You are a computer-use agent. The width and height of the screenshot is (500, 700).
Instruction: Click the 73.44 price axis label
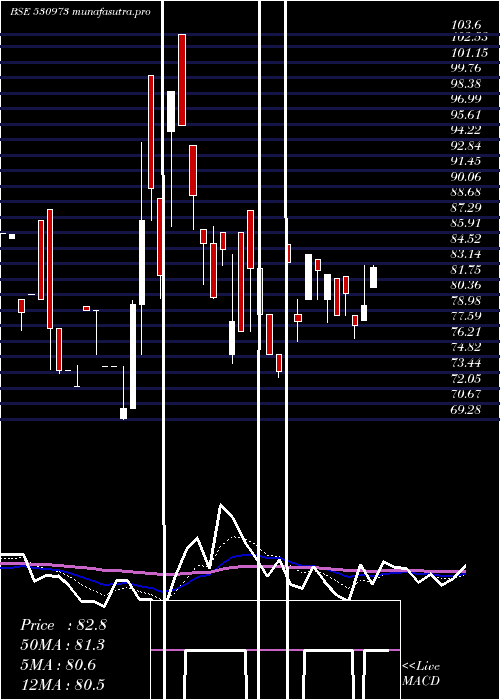point(466,362)
